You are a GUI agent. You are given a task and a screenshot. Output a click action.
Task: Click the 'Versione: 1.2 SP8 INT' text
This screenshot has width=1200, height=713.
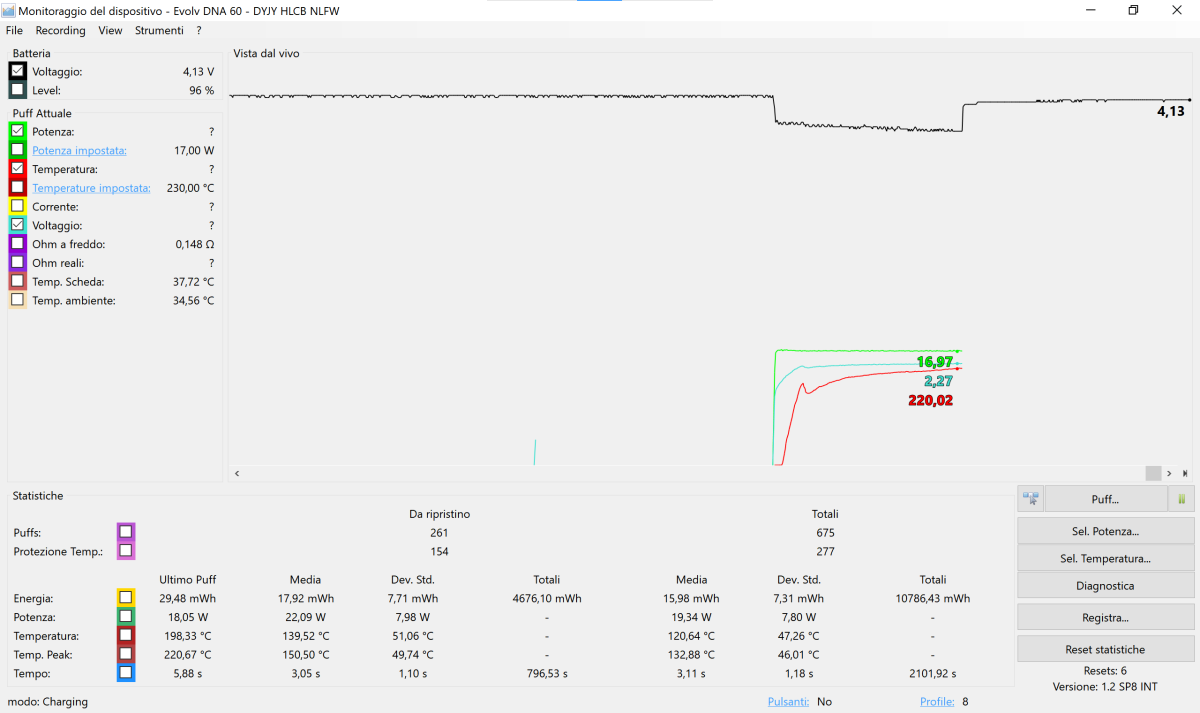pos(1105,687)
